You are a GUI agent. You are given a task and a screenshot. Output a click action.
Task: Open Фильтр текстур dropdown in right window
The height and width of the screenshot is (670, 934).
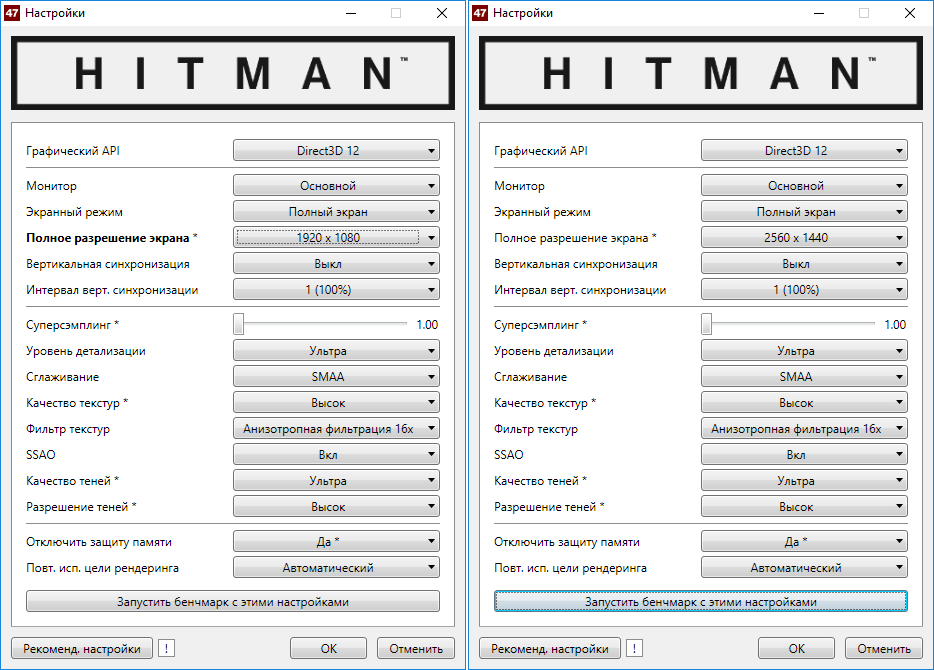(x=805, y=429)
